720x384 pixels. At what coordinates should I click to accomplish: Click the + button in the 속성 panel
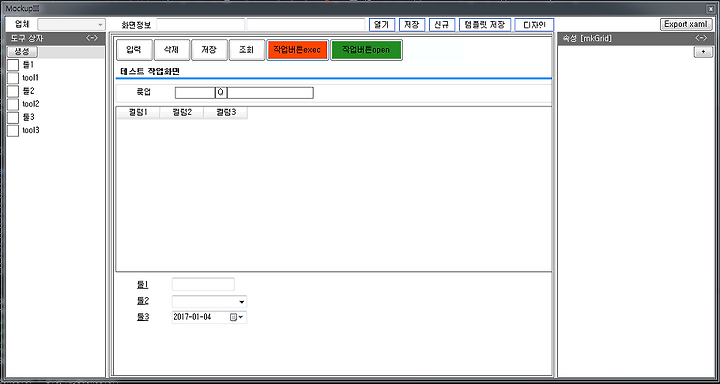pyautogui.click(x=702, y=52)
